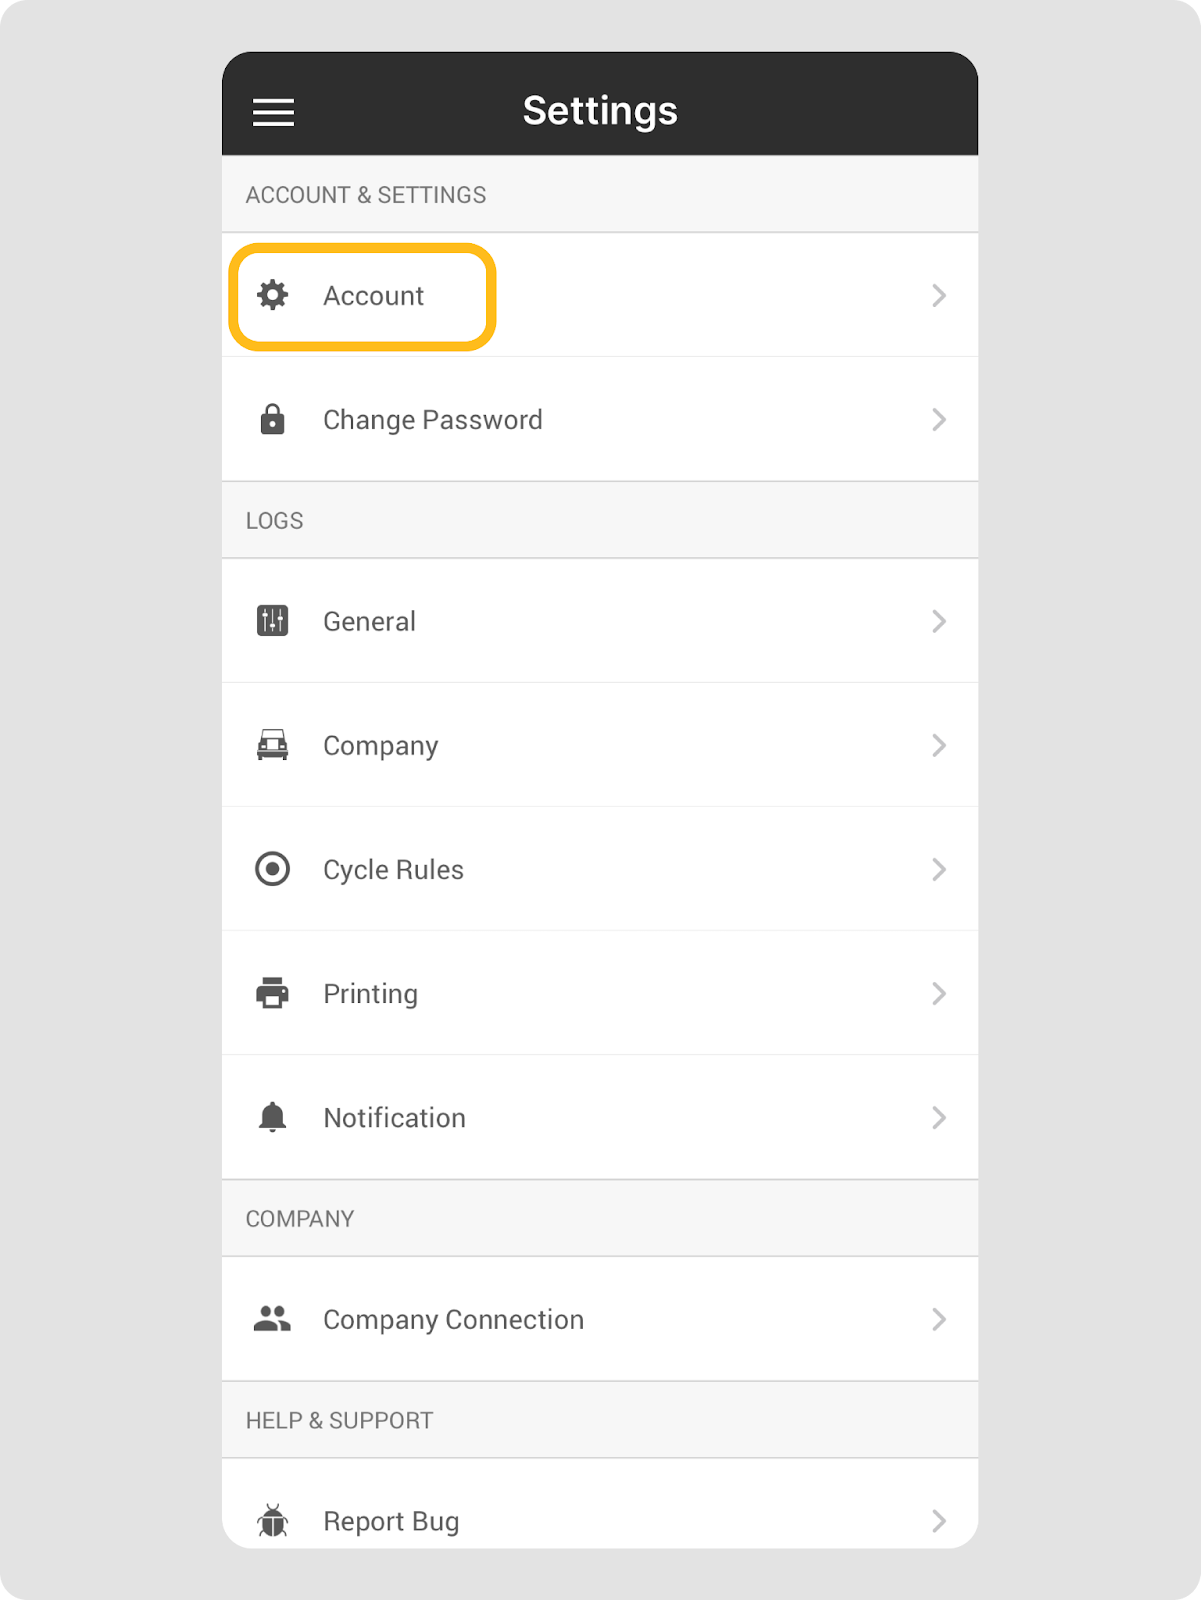Click the Notification bell icon
This screenshot has width=1201, height=1600.
[272, 1117]
